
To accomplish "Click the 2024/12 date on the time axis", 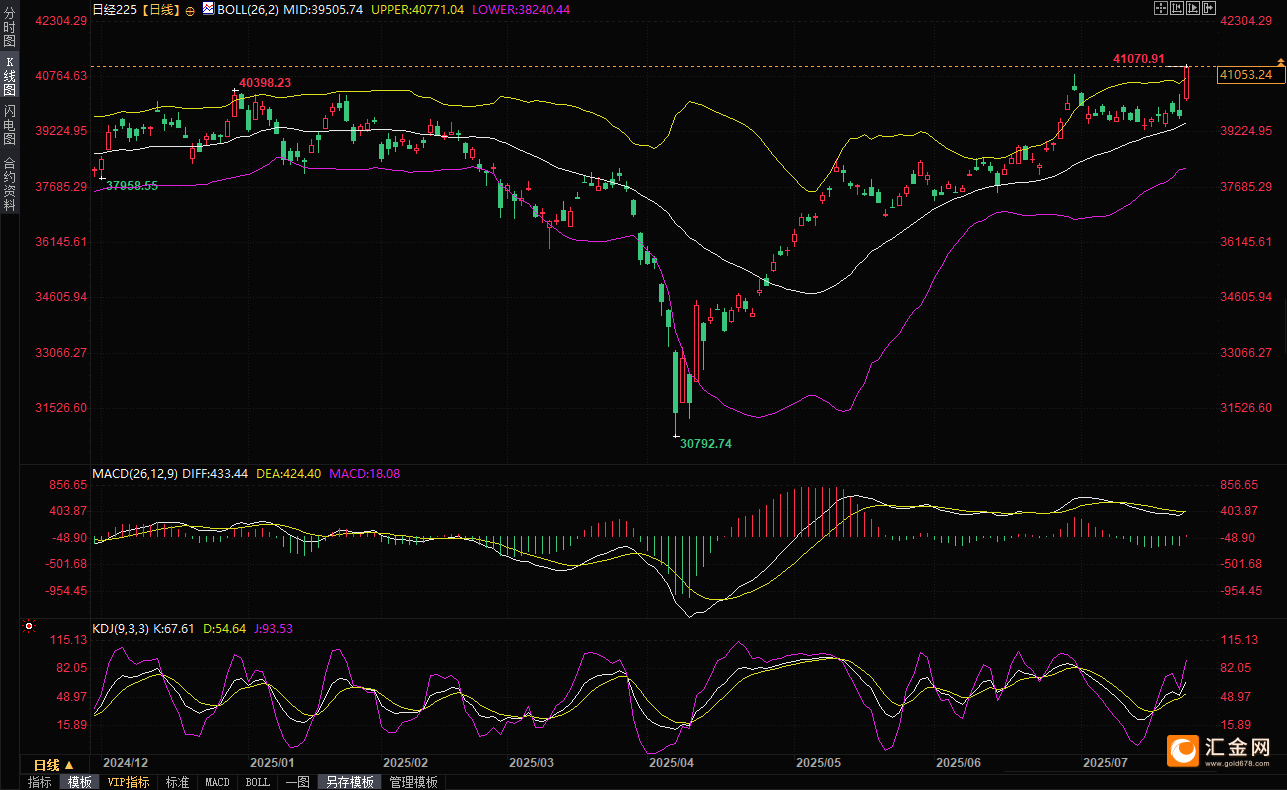I will coord(127,762).
